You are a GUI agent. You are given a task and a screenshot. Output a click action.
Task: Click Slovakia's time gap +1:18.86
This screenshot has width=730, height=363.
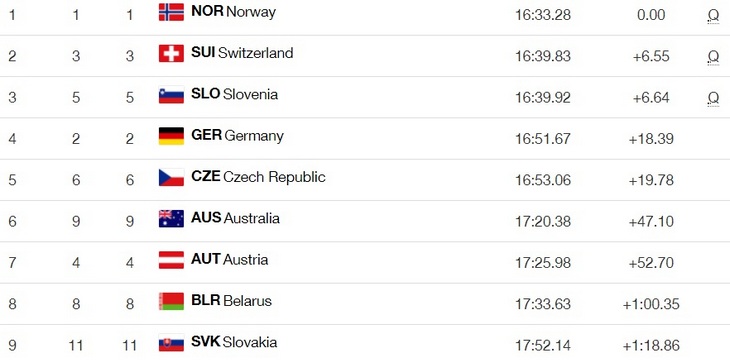[x=651, y=345]
